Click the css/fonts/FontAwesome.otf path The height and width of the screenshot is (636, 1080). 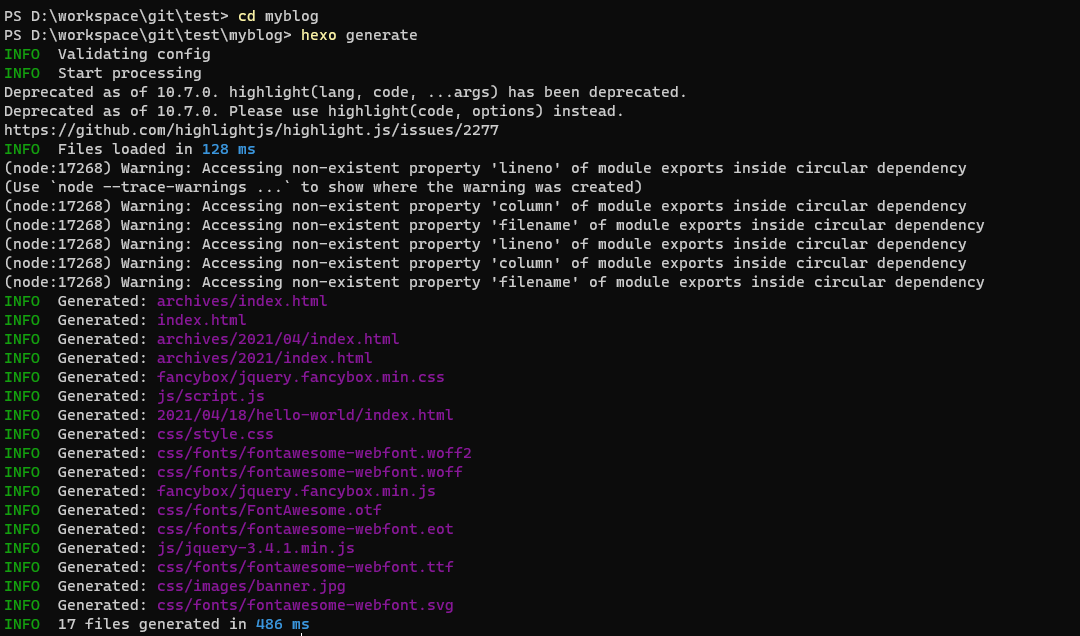269,510
